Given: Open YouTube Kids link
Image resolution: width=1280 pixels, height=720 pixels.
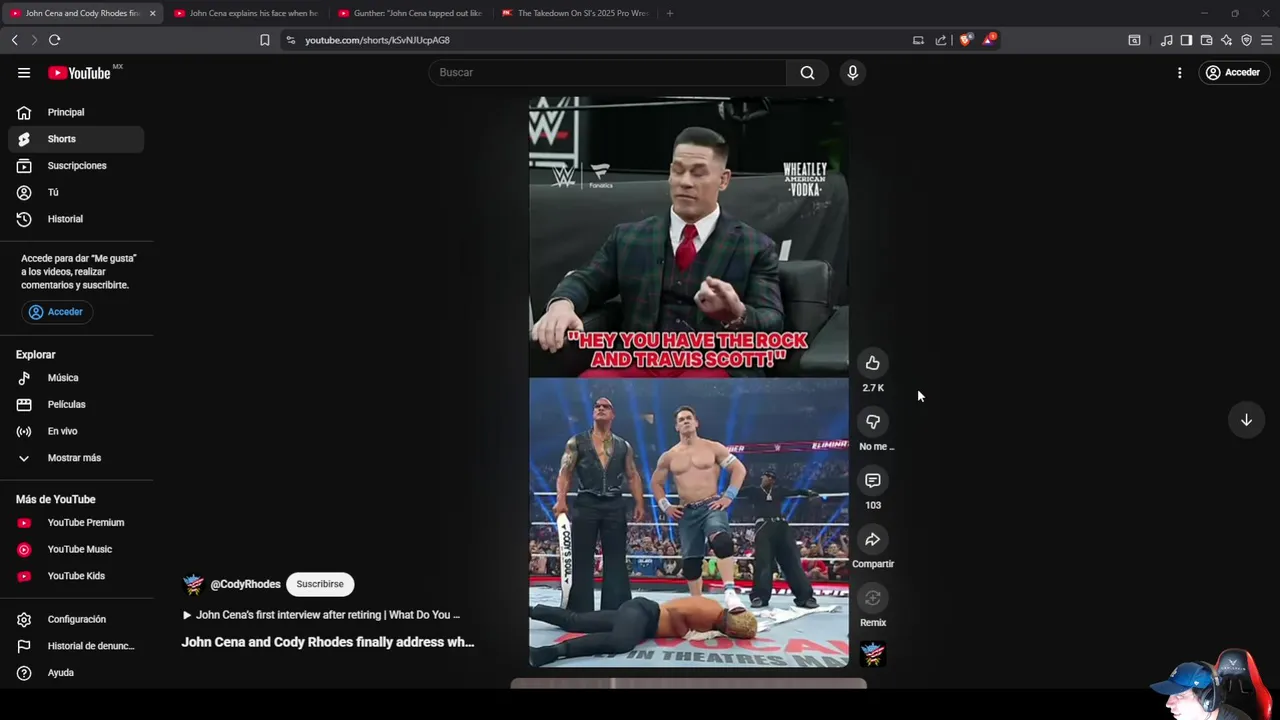Looking at the screenshot, I should click(x=76, y=576).
